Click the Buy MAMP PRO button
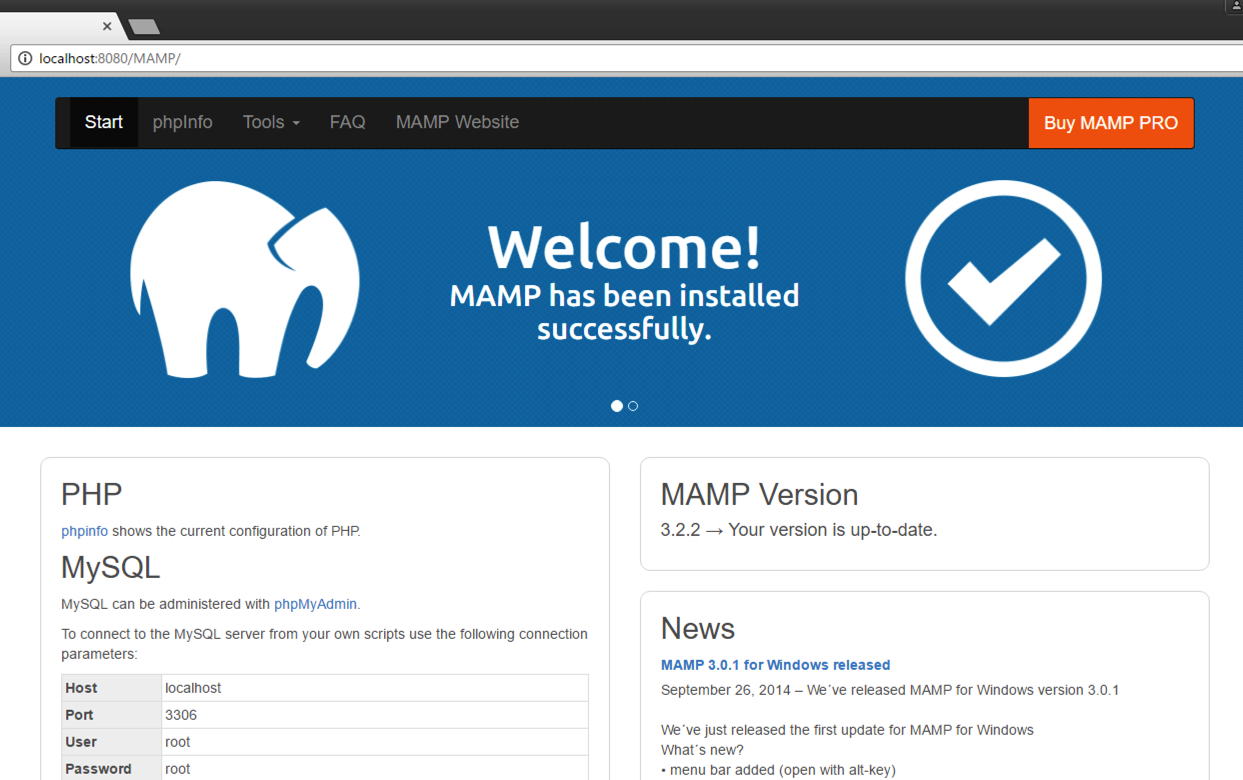 point(1110,122)
